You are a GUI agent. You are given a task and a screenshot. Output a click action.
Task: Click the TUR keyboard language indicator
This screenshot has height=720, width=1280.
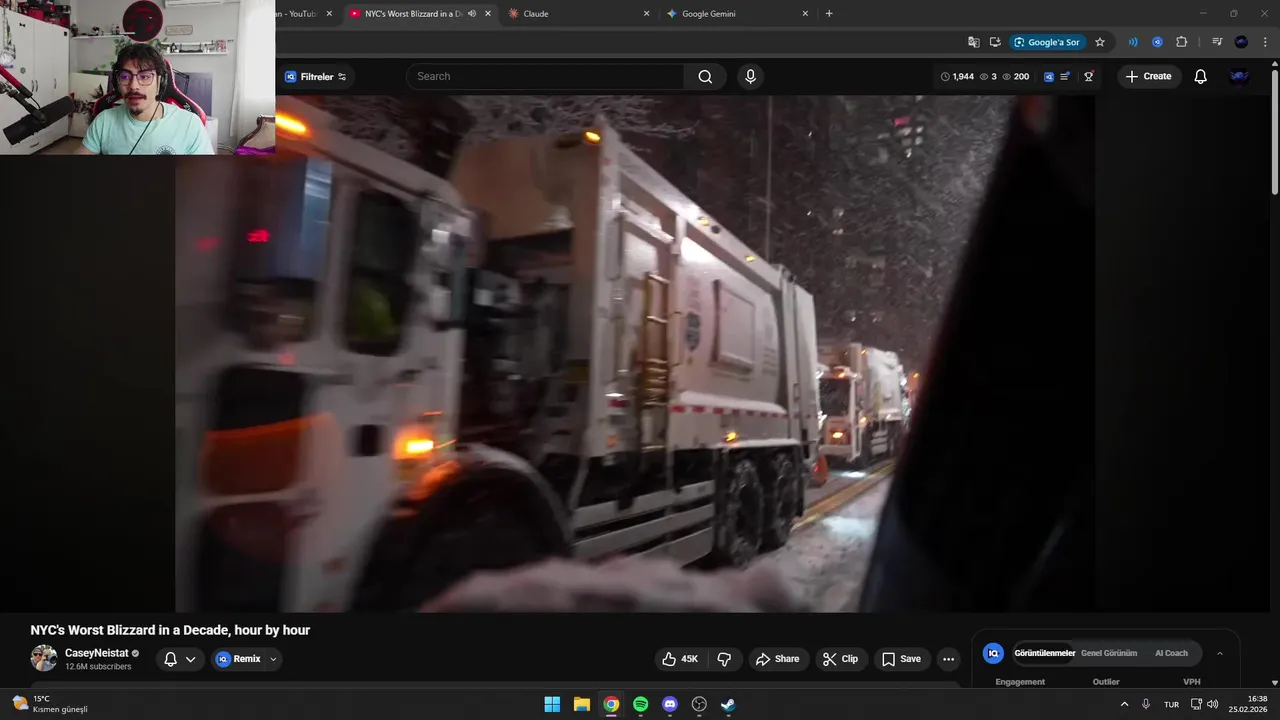(1171, 705)
